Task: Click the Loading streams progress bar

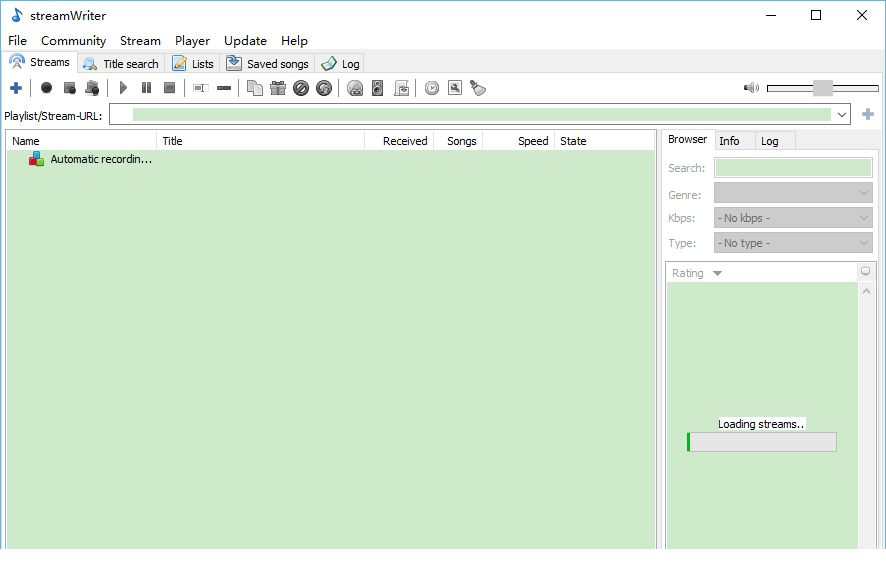Action: (x=762, y=442)
